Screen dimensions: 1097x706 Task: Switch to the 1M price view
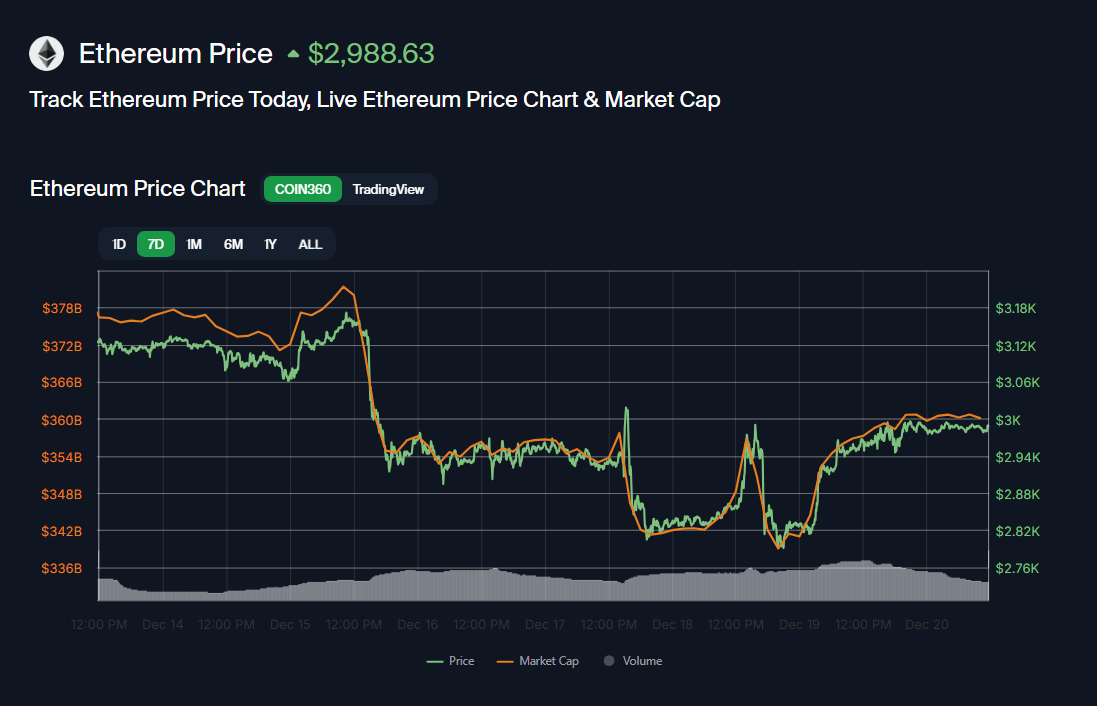tap(193, 243)
